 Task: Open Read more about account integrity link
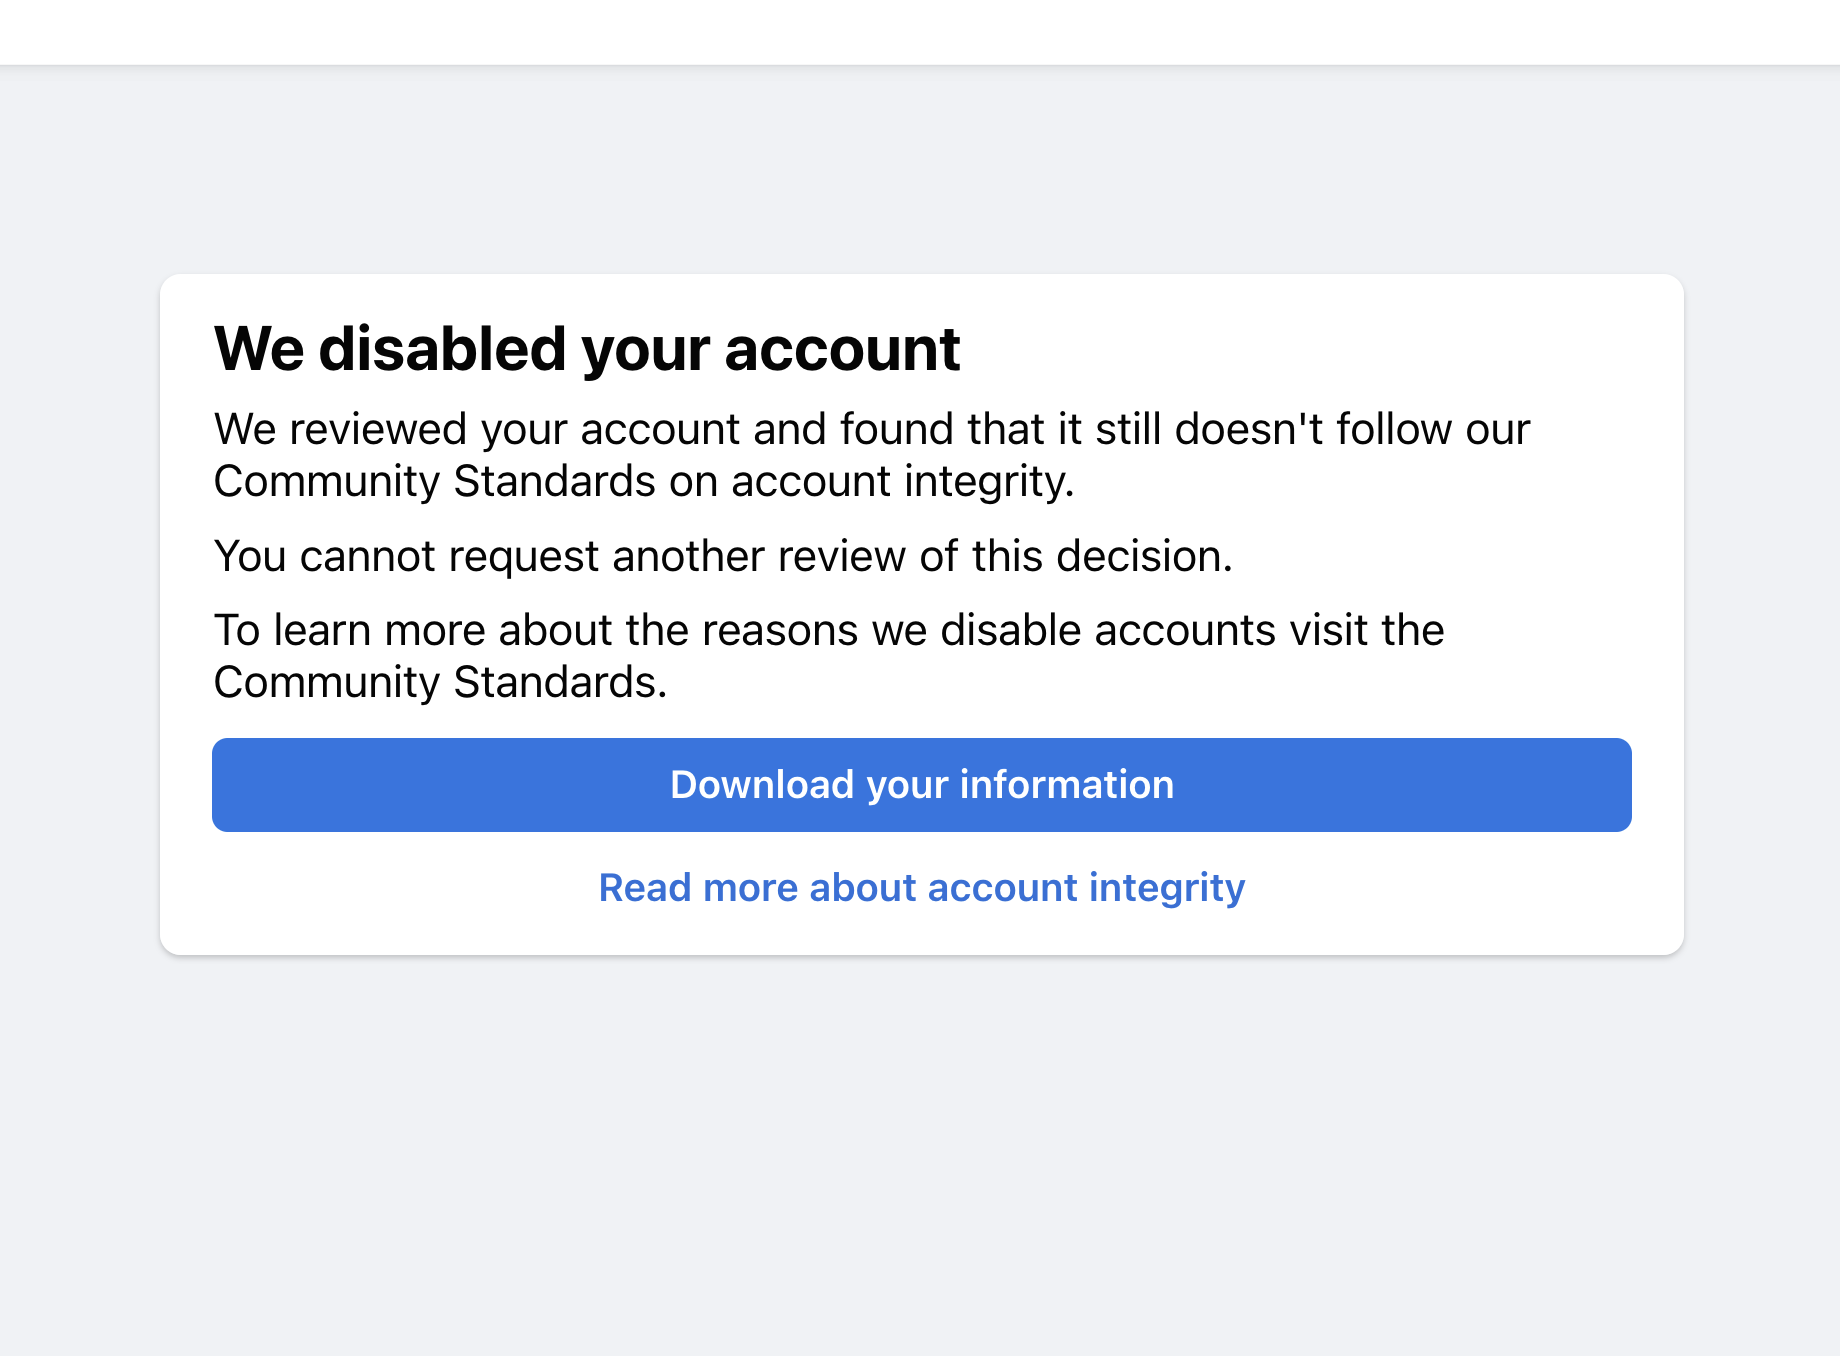(921, 888)
